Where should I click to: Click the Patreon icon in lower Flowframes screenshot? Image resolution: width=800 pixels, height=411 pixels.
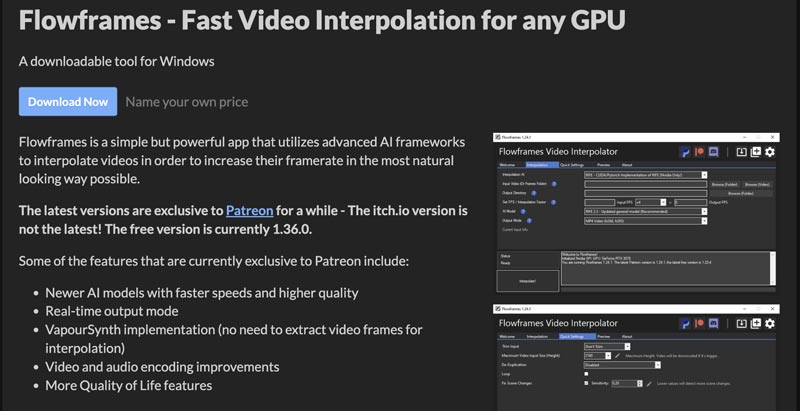click(699, 323)
